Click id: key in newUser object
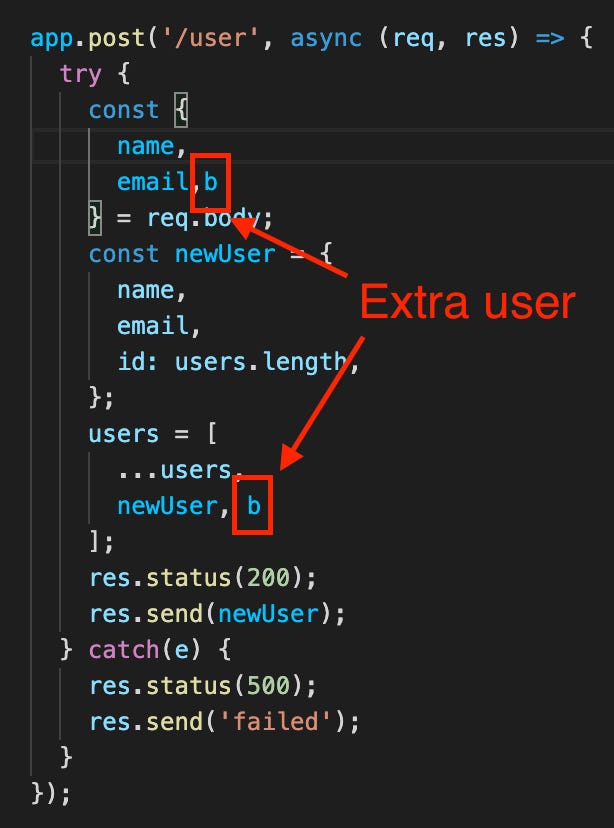 [138, 362]
